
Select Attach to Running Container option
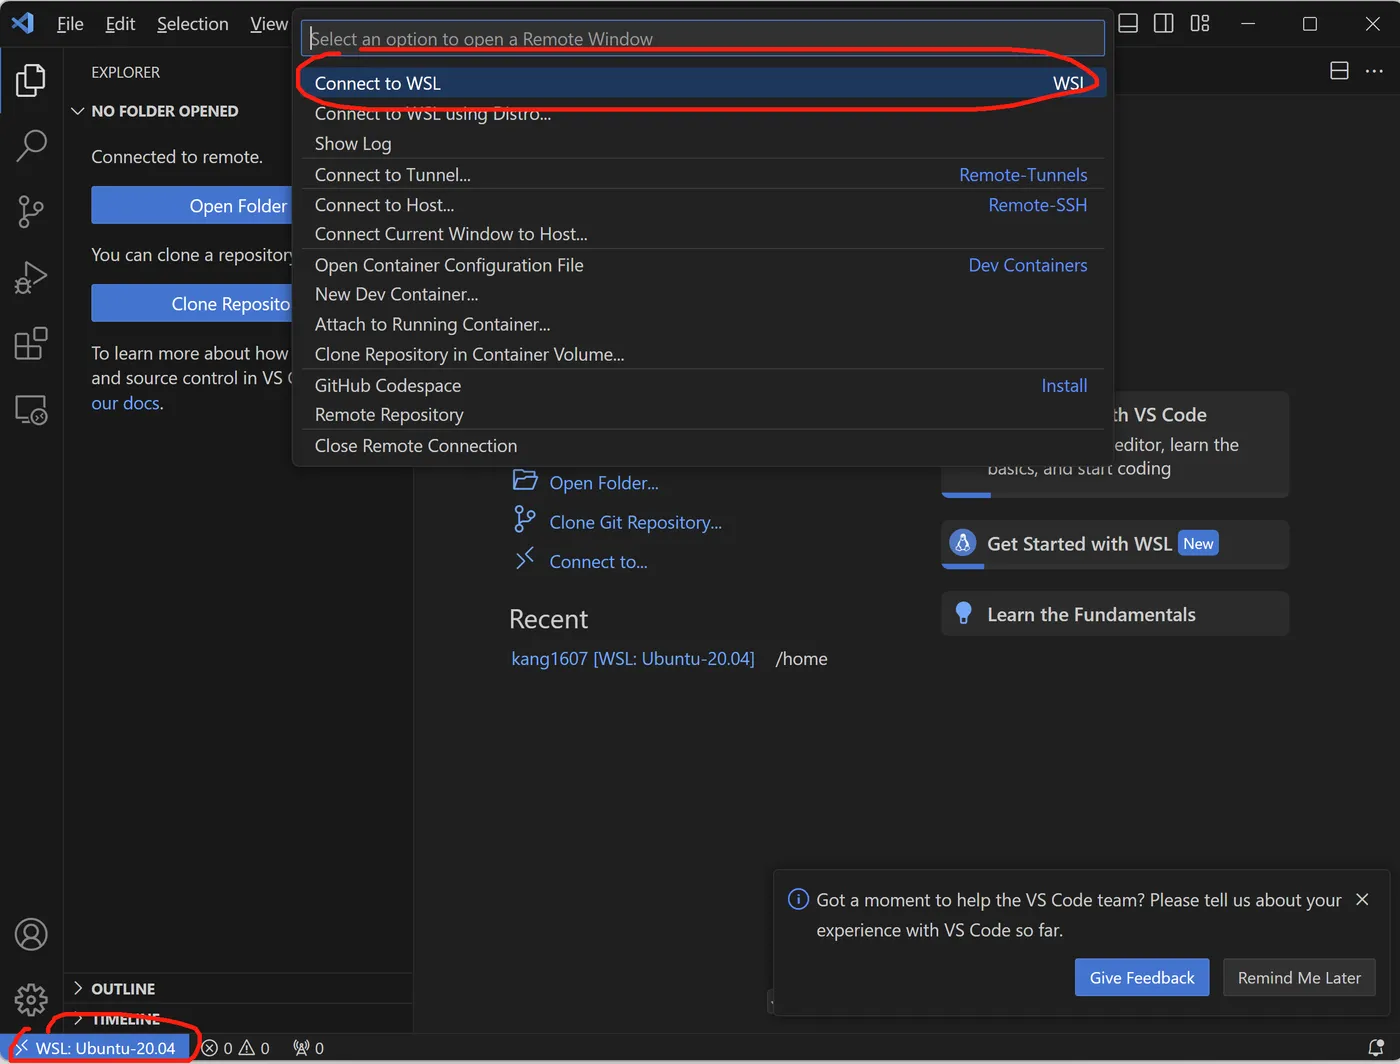click(702, 324)
